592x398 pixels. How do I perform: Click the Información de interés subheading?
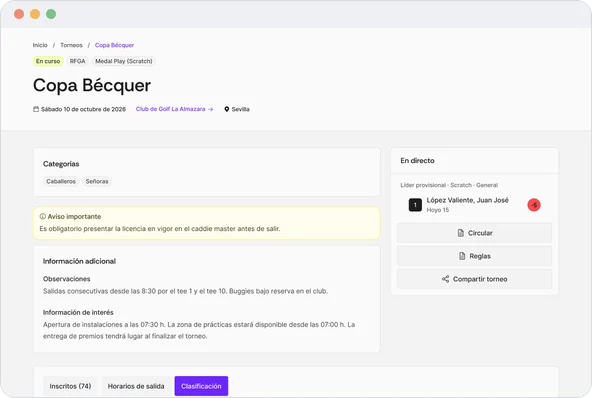(78, 312)
